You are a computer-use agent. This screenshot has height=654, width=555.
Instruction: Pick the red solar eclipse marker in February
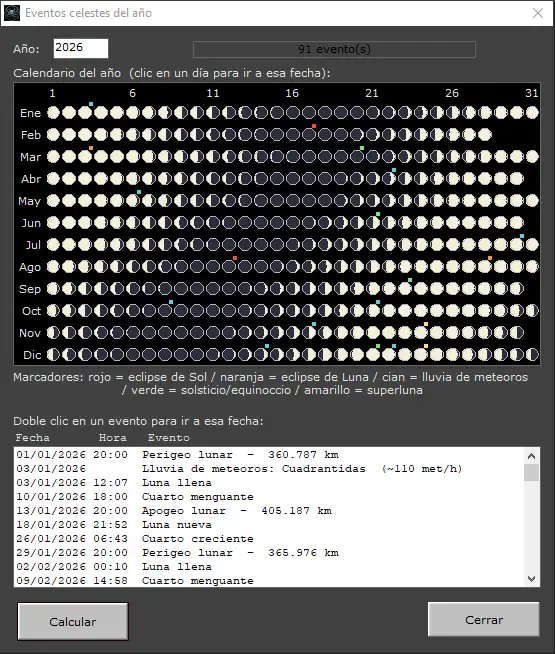(314, 126)
